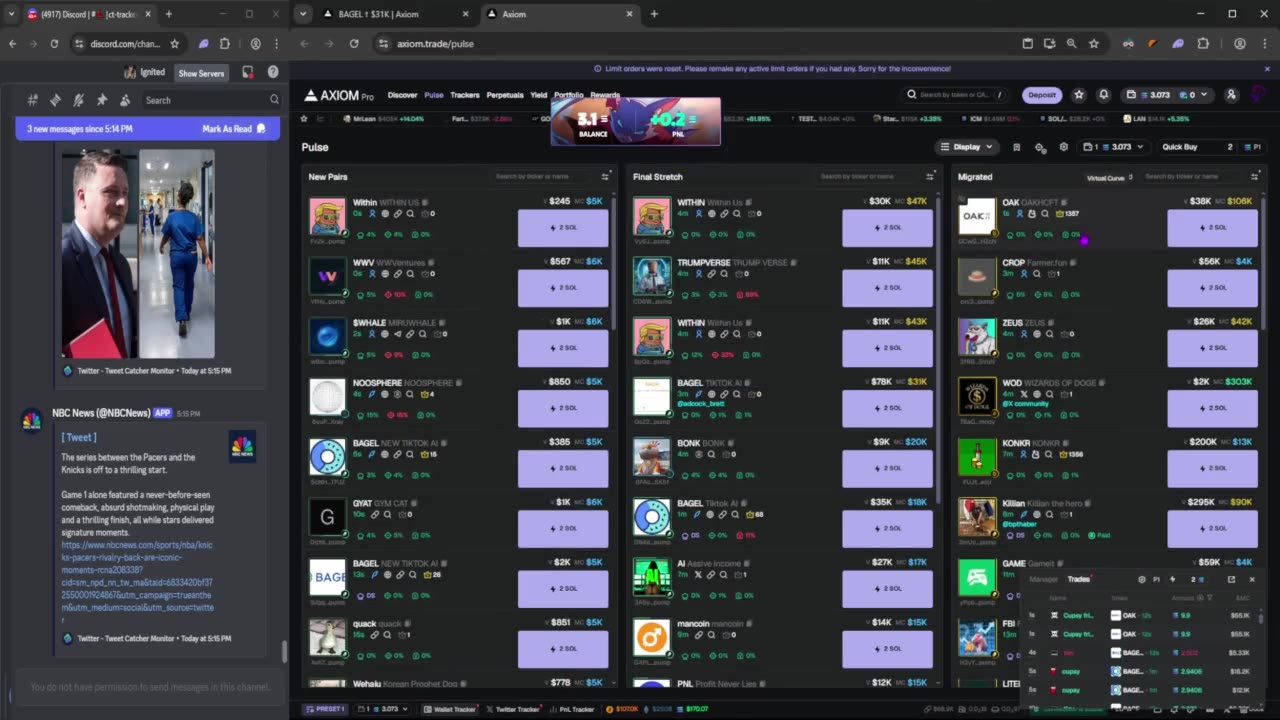Buy 2 SOL of WWV WWVentures
The width and height of the screenshot is (1280, 720).
pyautogui.click(x=563, y=288)
